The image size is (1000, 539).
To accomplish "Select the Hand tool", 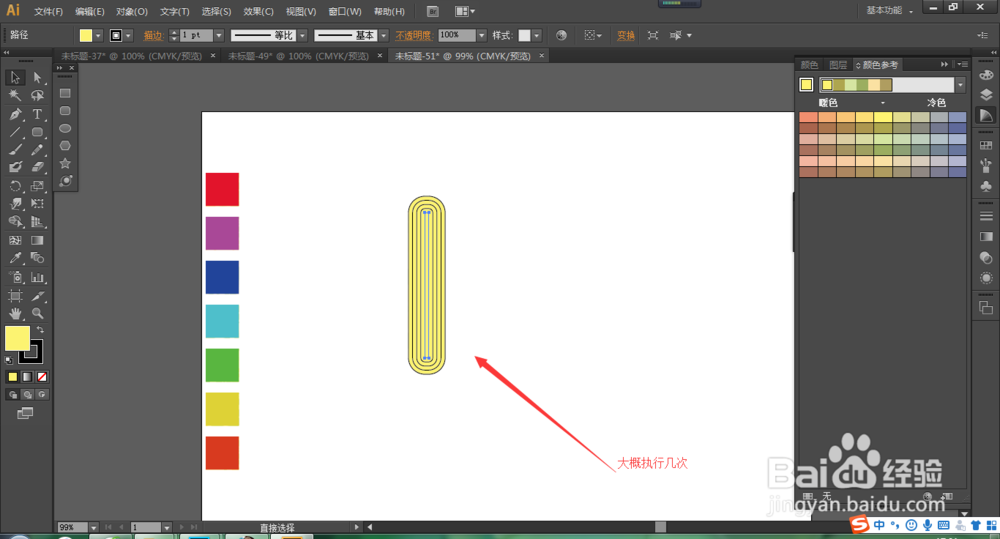I will 15,313.
